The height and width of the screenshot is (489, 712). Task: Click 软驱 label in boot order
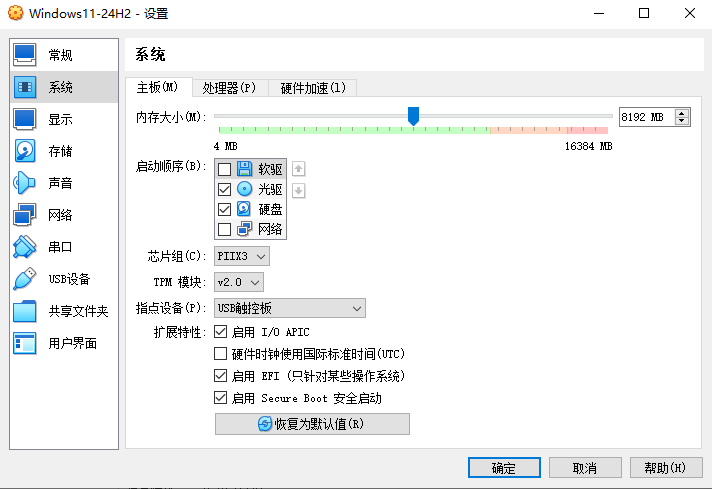click(271, 169)
